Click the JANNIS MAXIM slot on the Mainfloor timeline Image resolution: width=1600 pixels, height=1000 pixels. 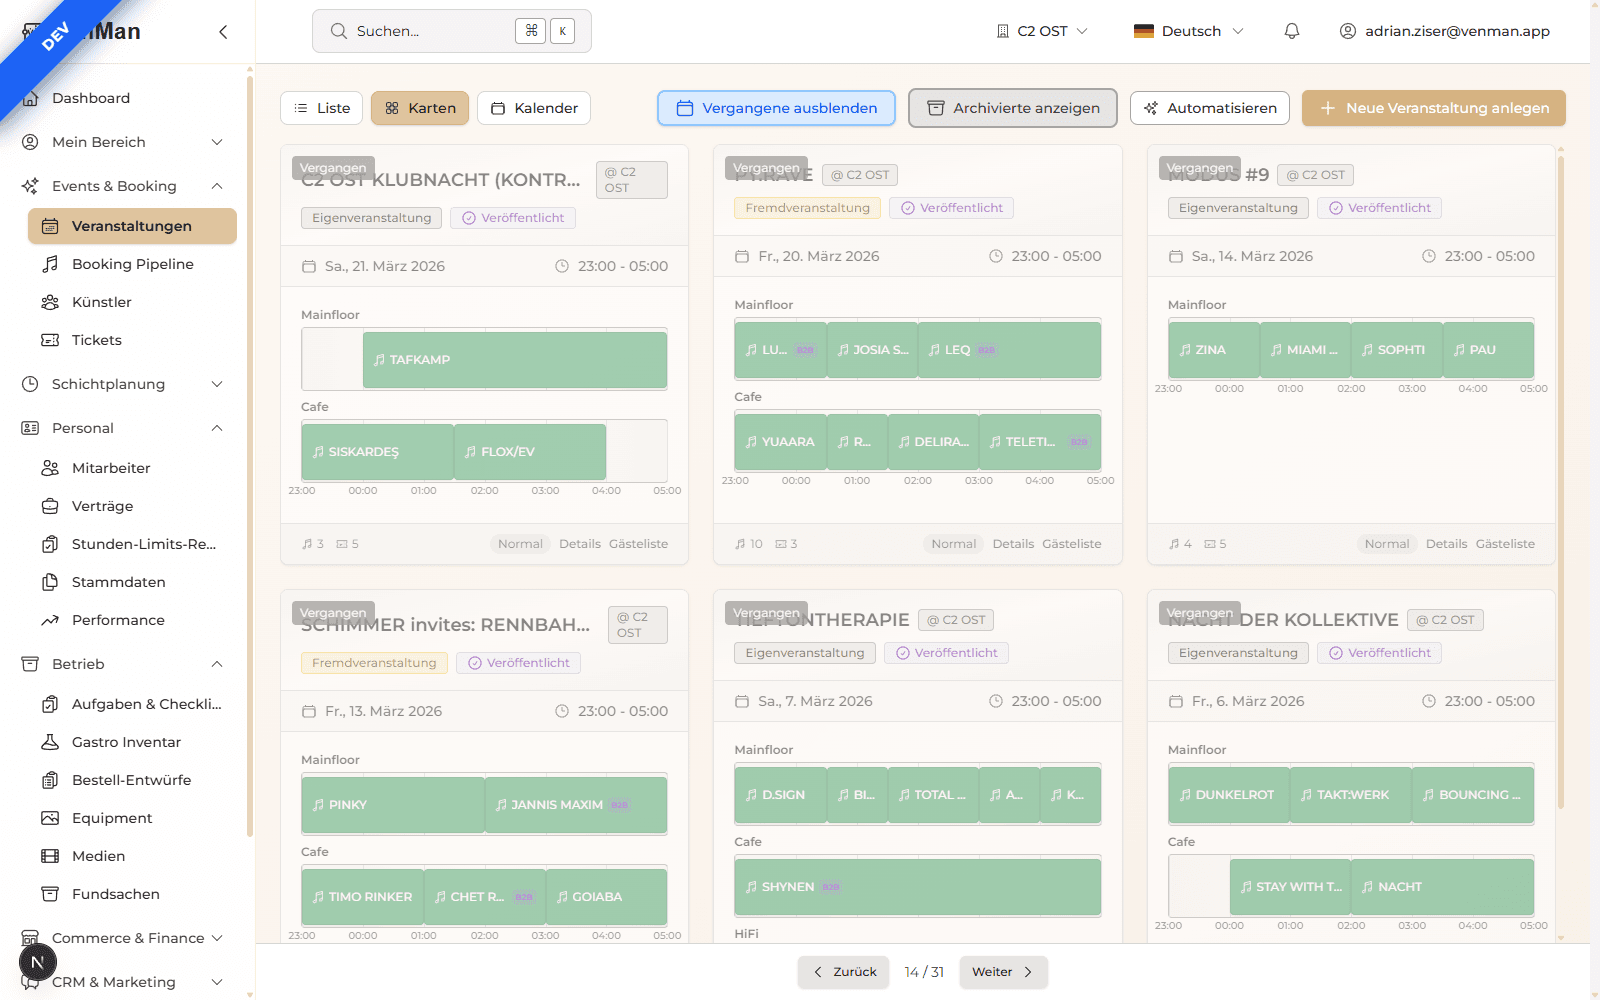pyautogui.click(x=576, y=805)
